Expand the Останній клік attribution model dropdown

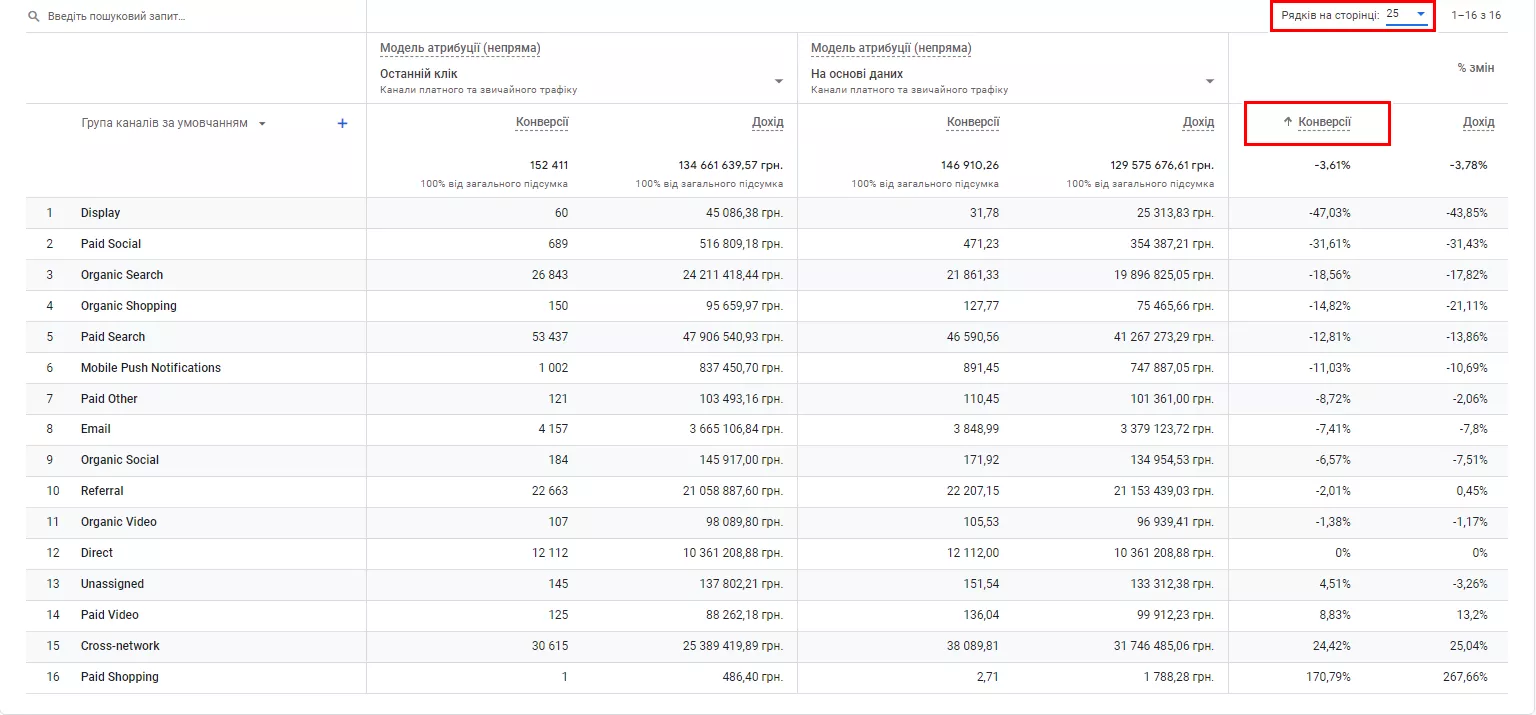pos(779,81)
